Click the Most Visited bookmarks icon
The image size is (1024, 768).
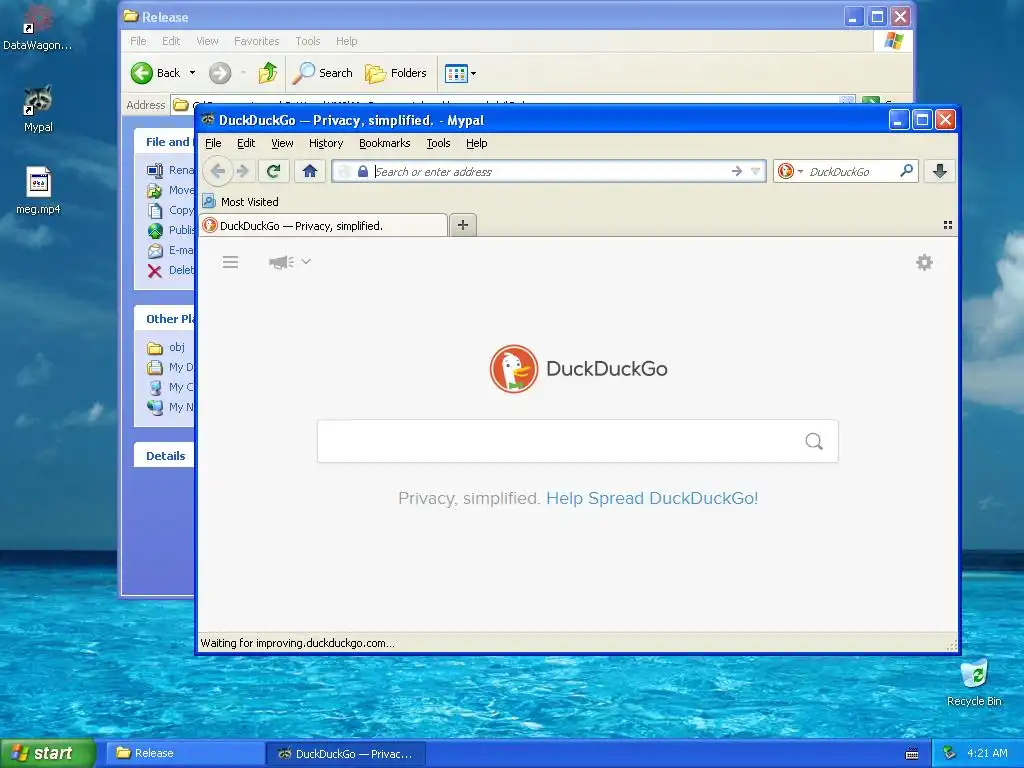tap(209, 201)
